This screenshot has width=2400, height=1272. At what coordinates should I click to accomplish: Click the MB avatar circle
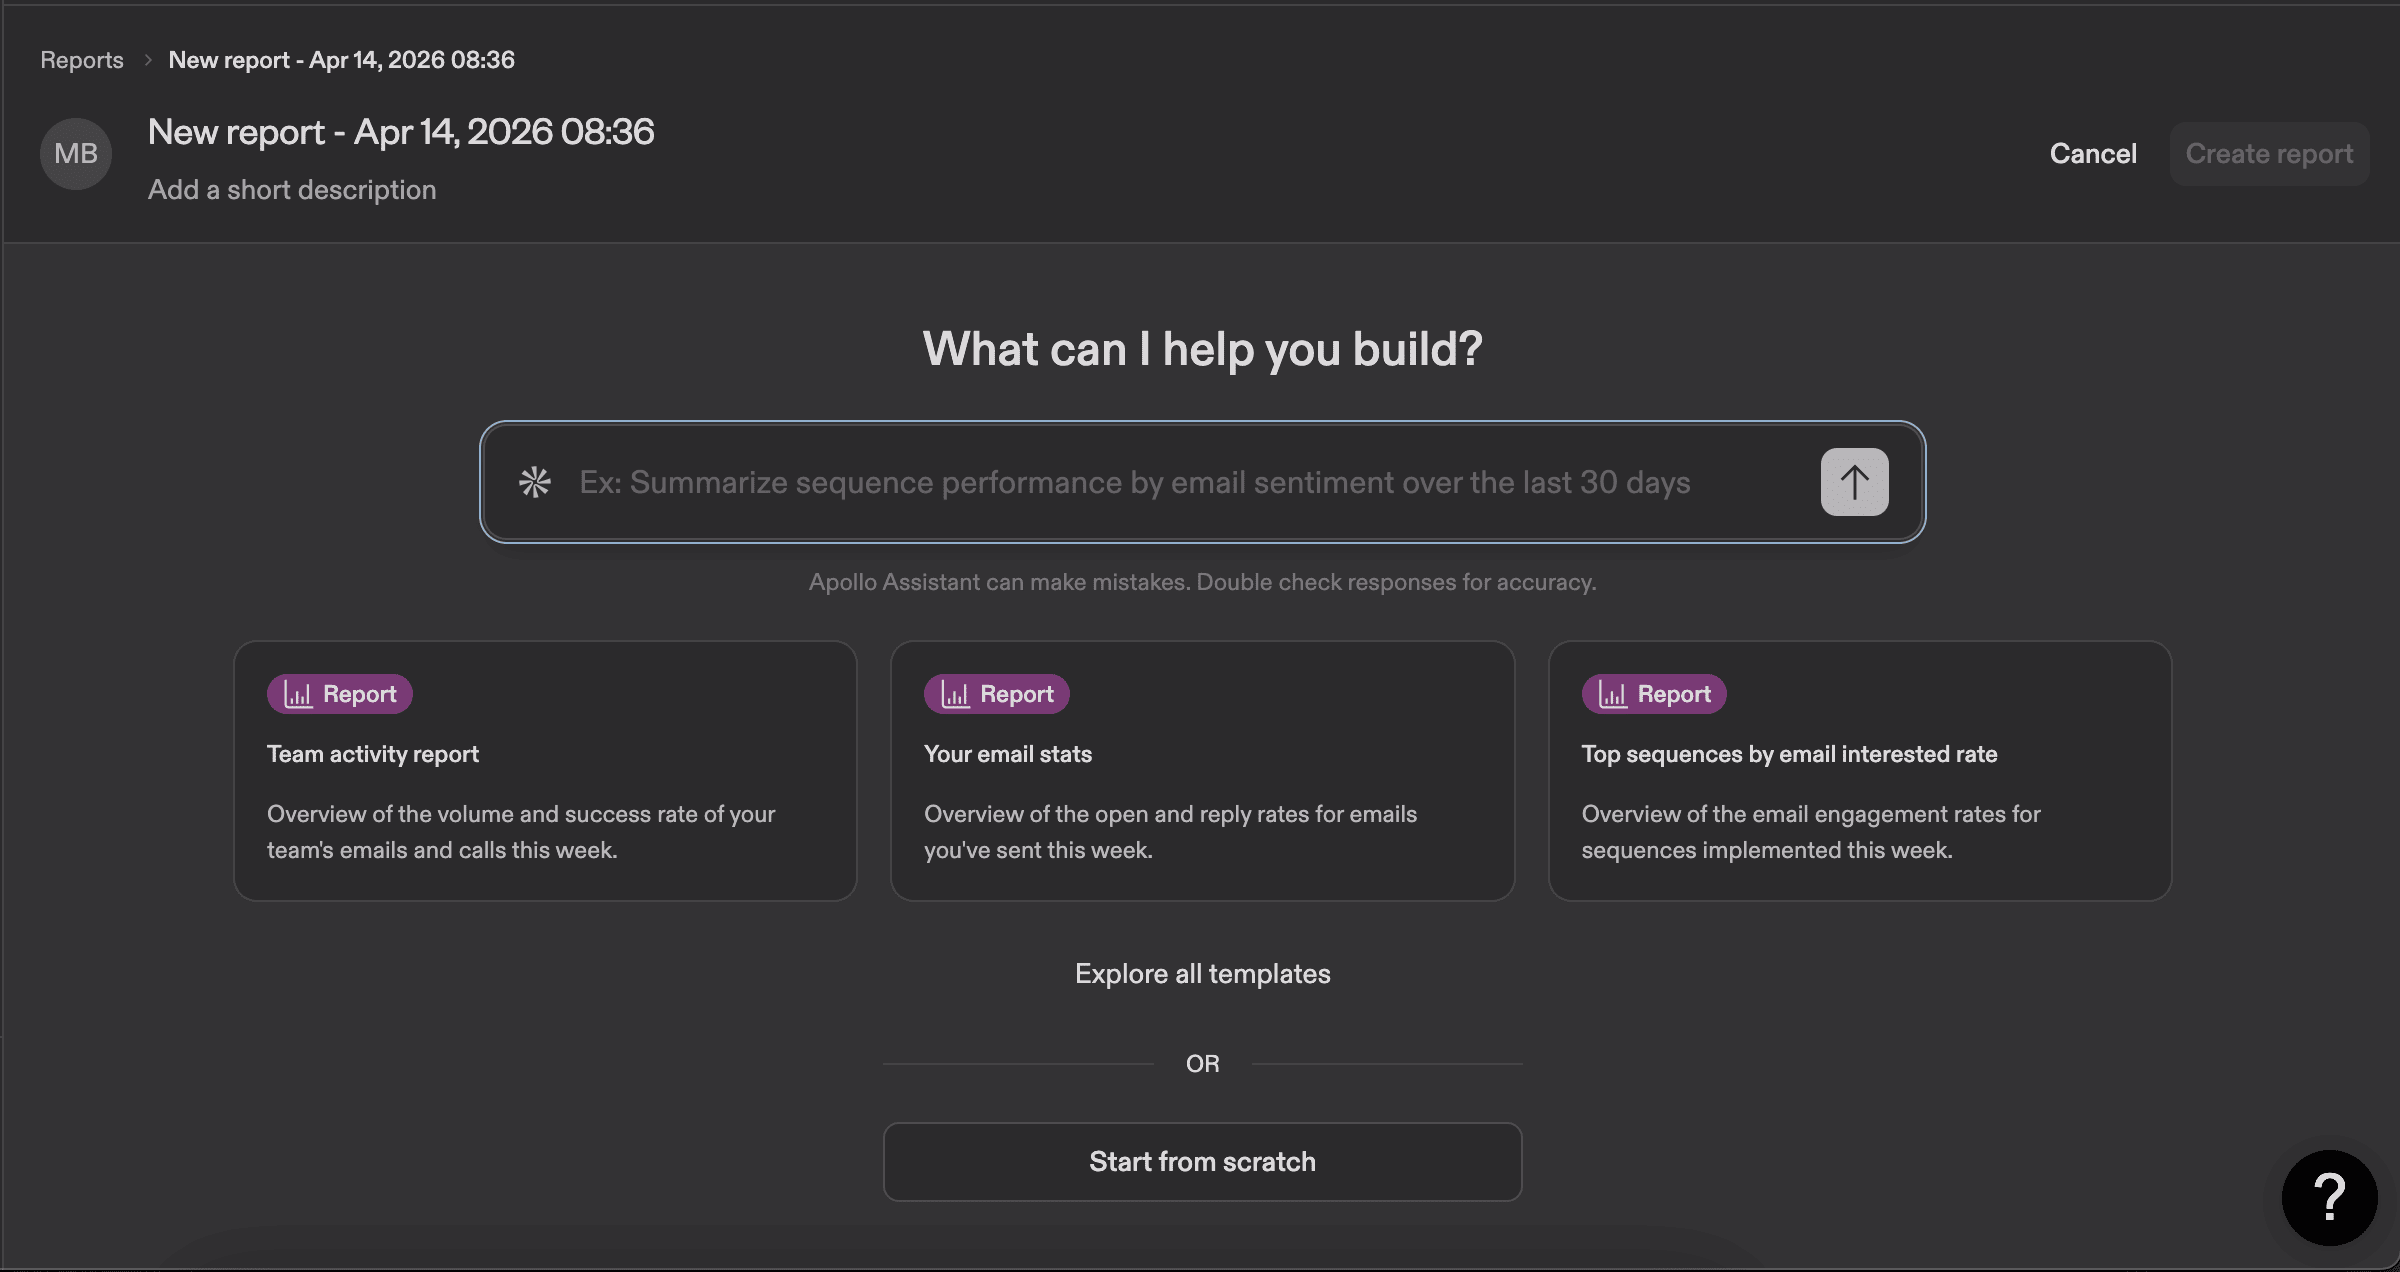point(75,153)
